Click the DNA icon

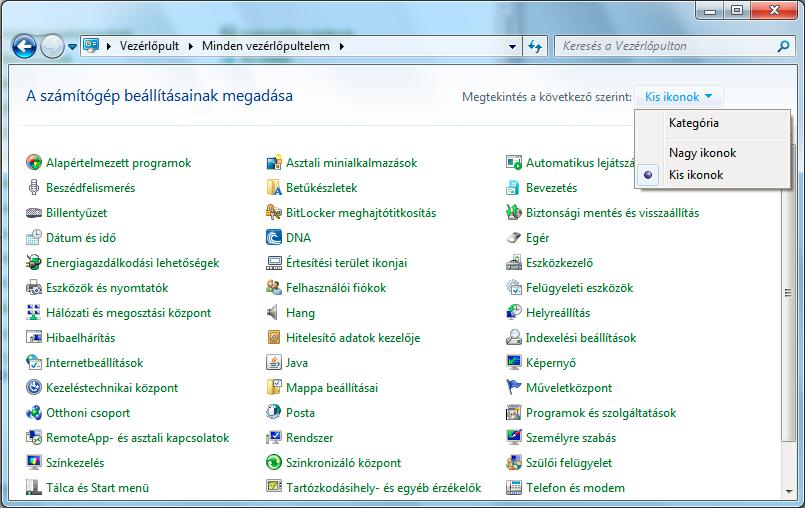click(x=274, y=237)
